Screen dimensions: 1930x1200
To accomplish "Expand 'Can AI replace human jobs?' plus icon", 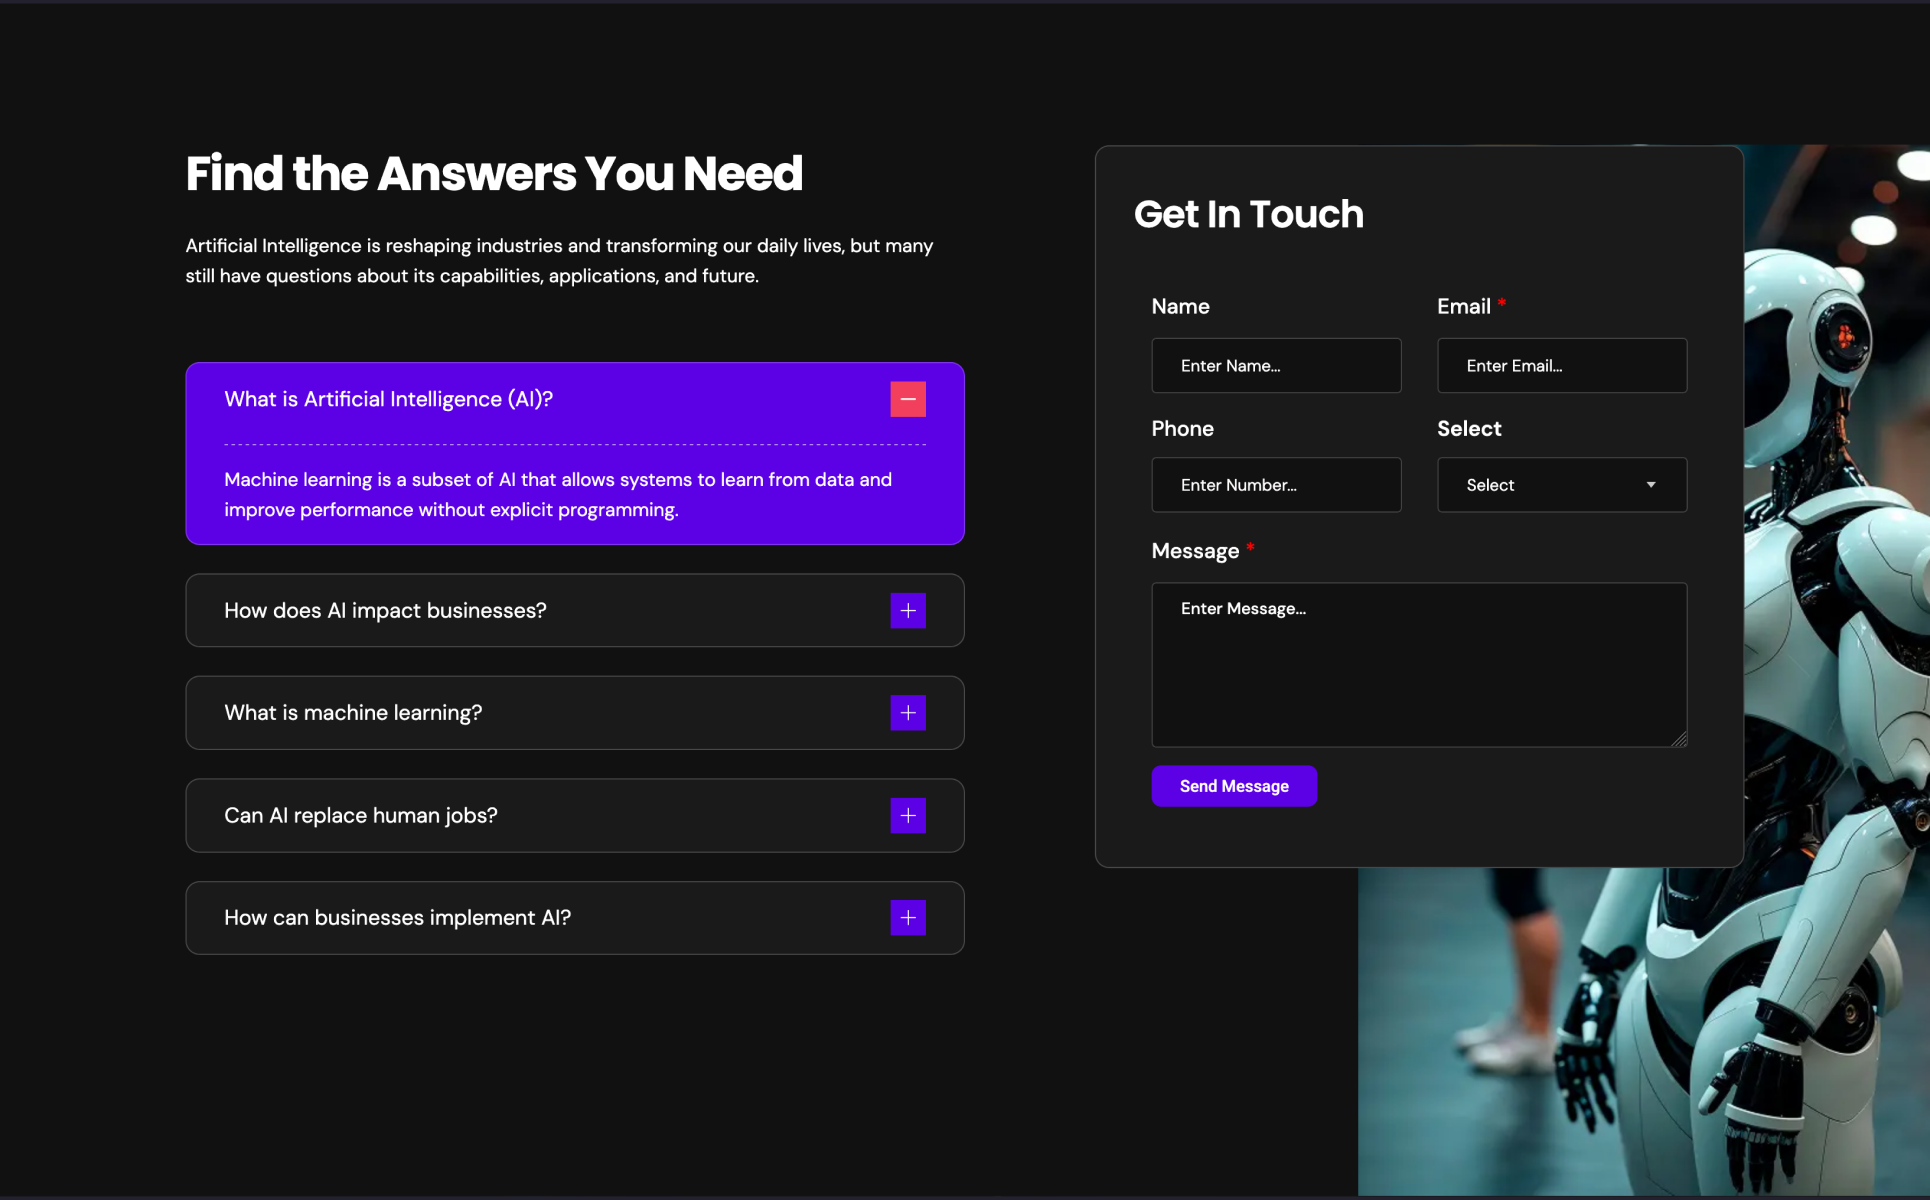I will coord(908,815).
